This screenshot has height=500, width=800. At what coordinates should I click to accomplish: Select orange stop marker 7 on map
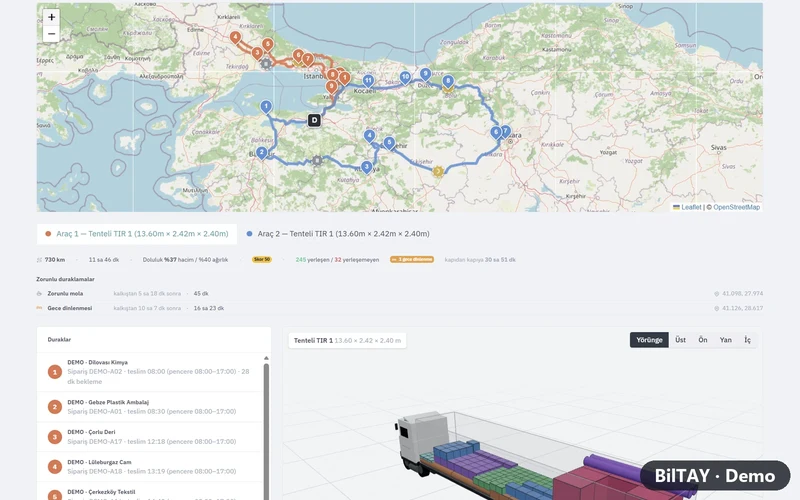[308, 59]
